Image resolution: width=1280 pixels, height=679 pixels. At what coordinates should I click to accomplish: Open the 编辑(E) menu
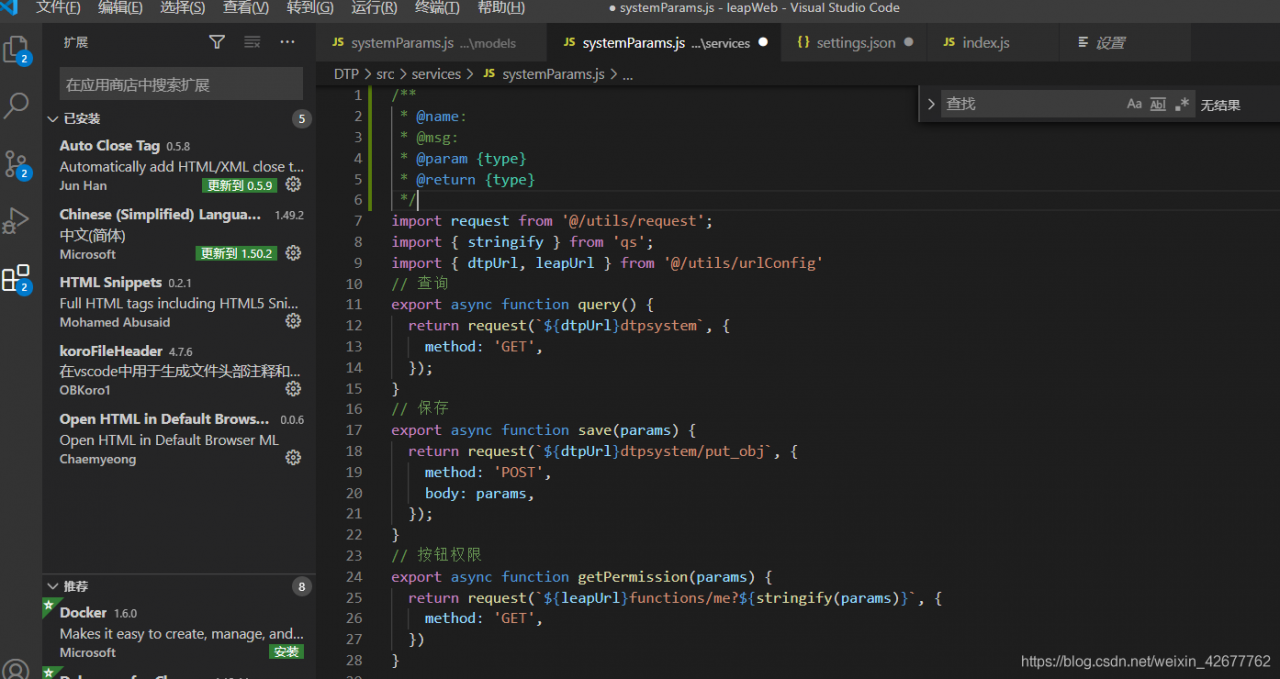120,8
